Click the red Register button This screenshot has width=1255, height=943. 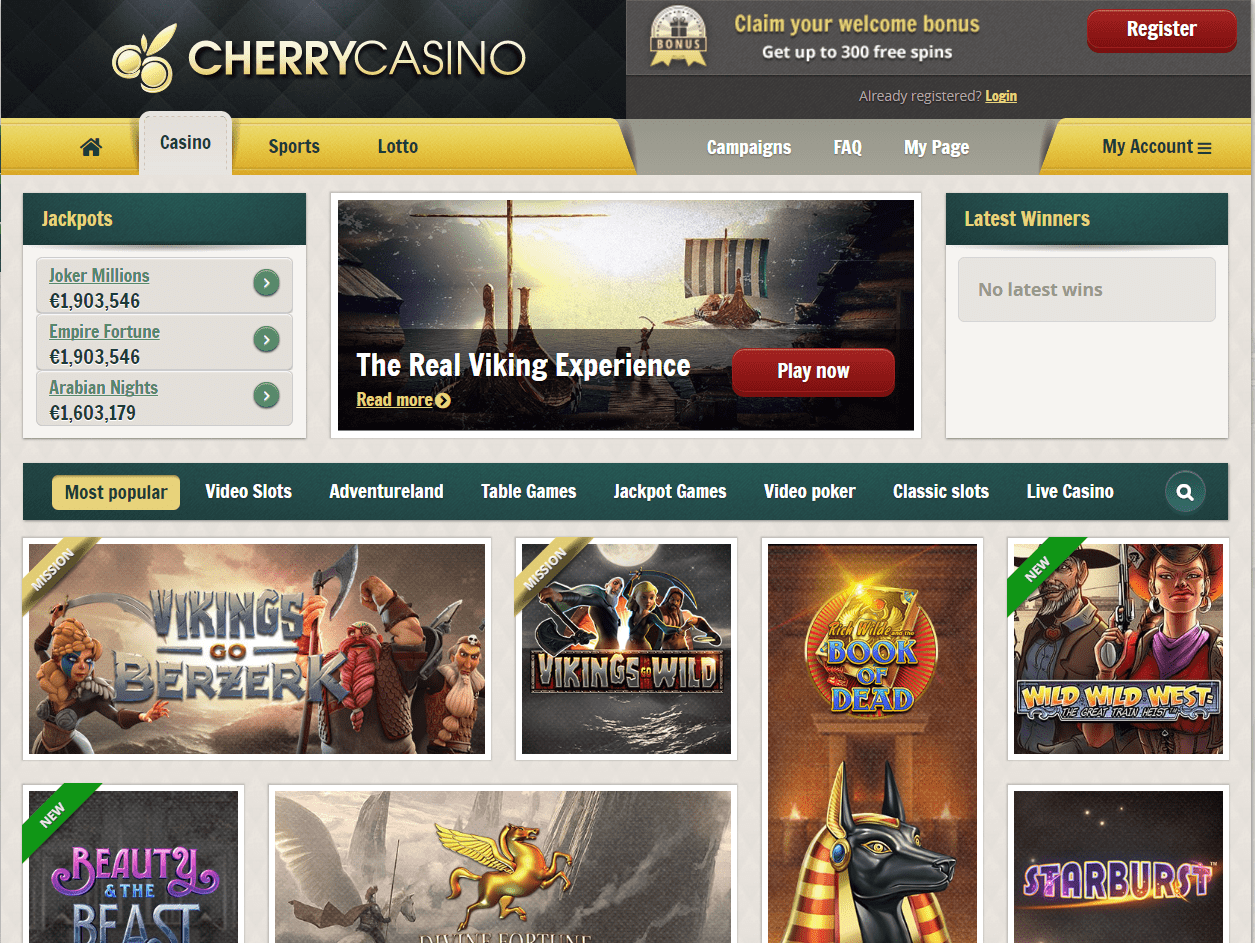(x=1162, y=30)
